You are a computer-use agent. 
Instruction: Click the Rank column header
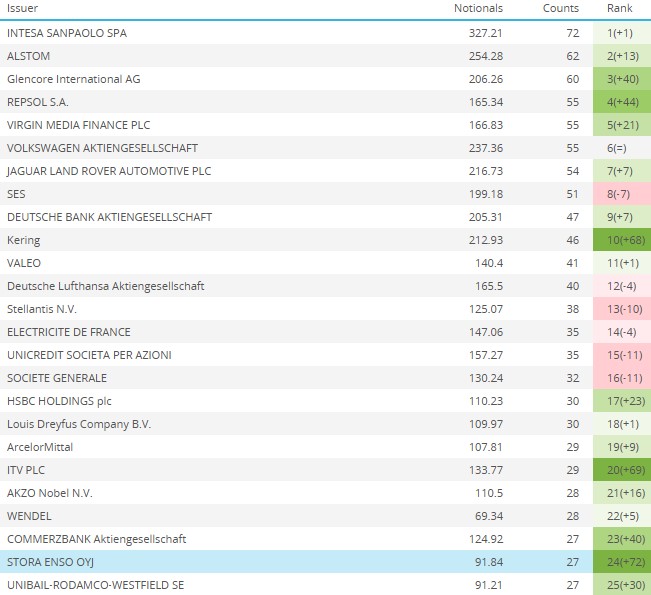(619, 8)
